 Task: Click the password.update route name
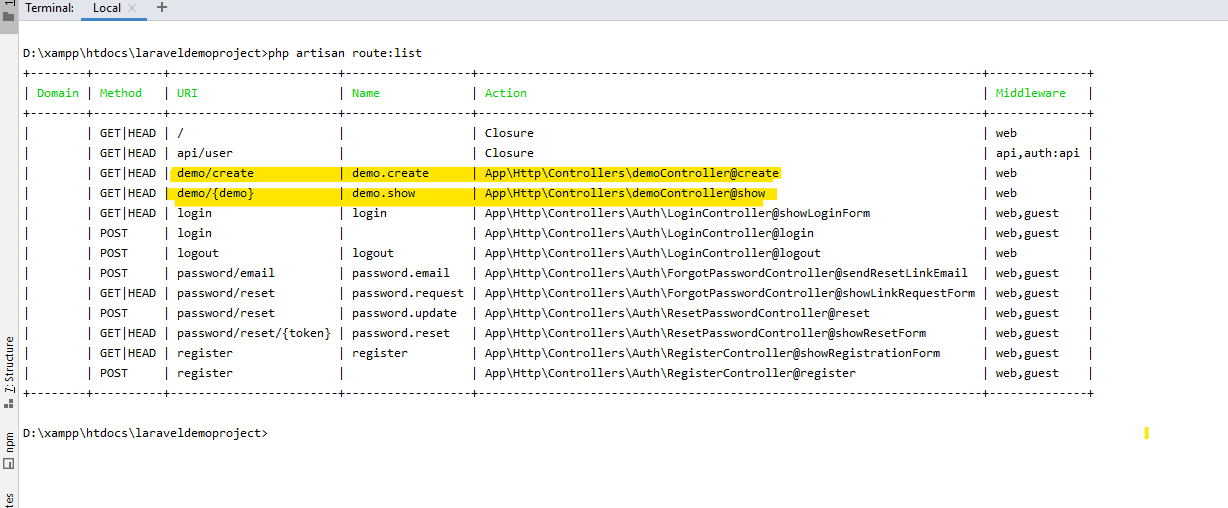point(404,313)
